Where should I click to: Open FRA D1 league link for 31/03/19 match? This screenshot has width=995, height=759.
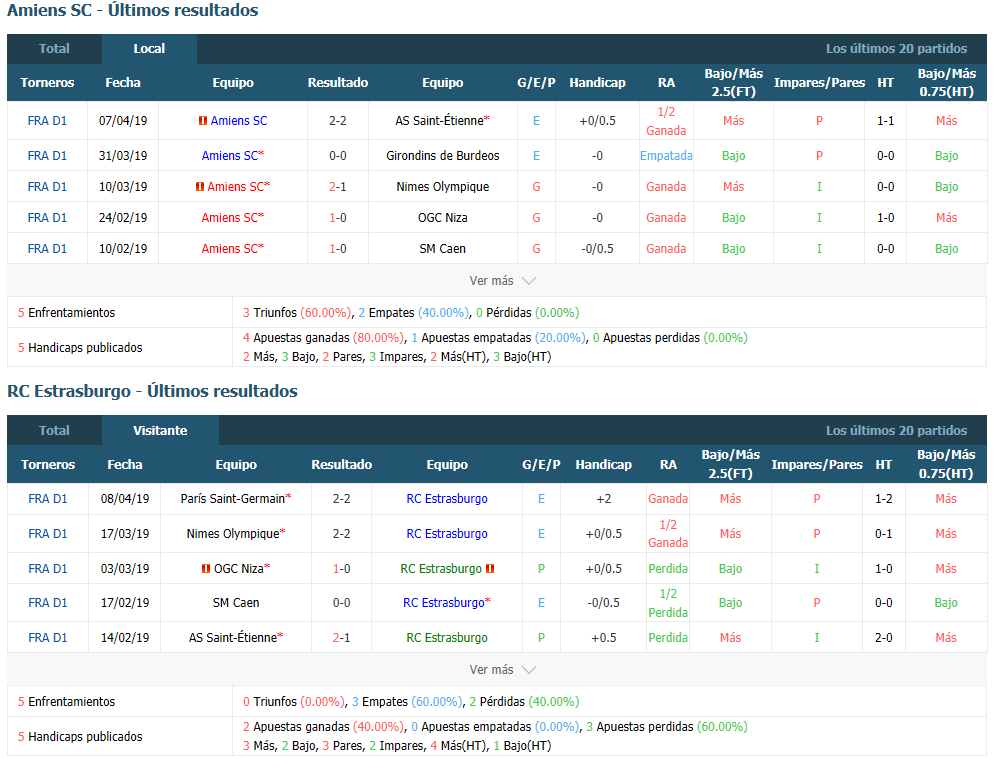coord(47,155)
